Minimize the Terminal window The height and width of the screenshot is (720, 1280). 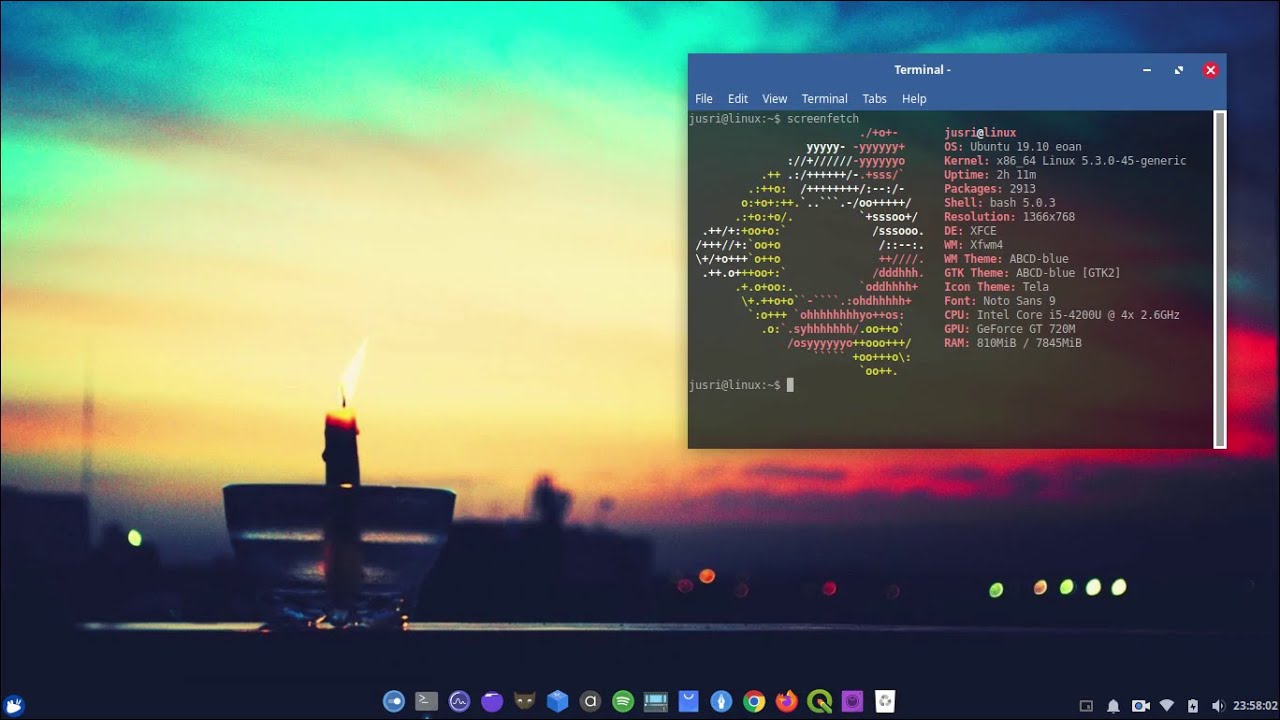[1147, 70]
